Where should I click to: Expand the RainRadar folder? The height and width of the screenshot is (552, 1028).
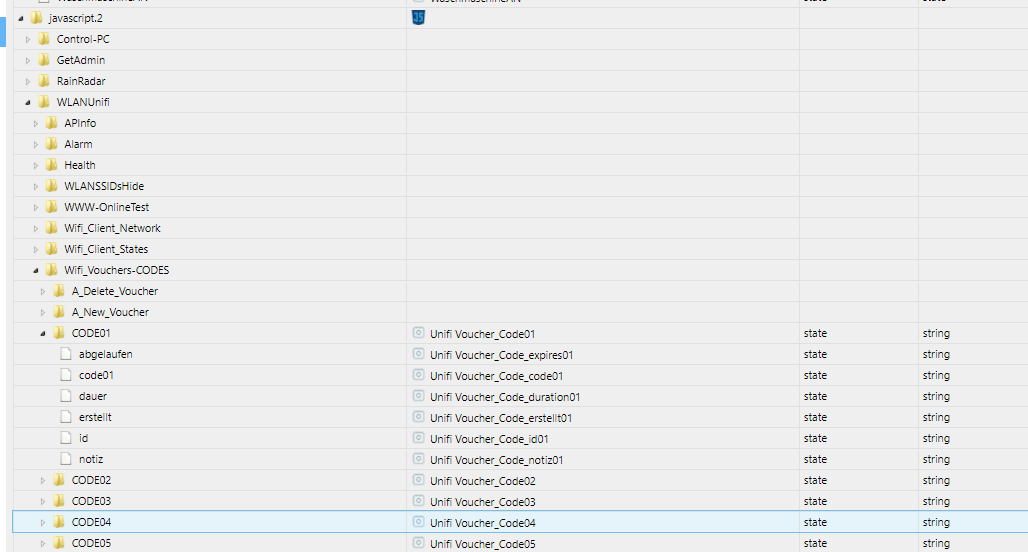tap(28, 81)
